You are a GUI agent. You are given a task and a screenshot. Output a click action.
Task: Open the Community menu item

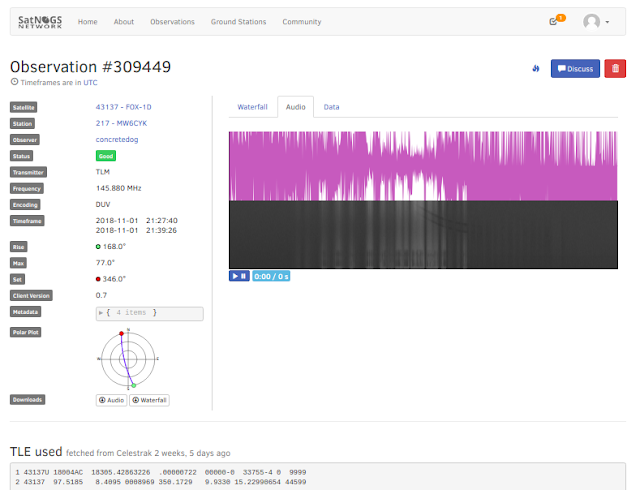pos(302,22)
